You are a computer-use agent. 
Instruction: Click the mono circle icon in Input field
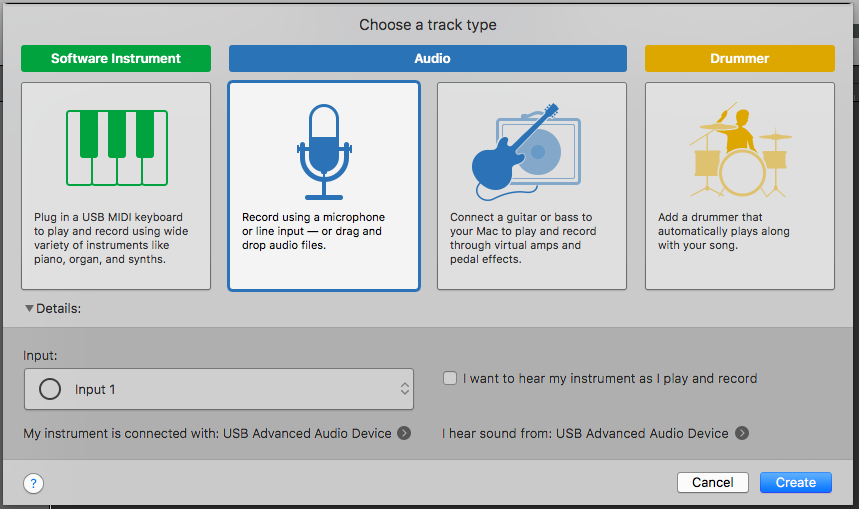pyautogui.click(x=50, y=390)
